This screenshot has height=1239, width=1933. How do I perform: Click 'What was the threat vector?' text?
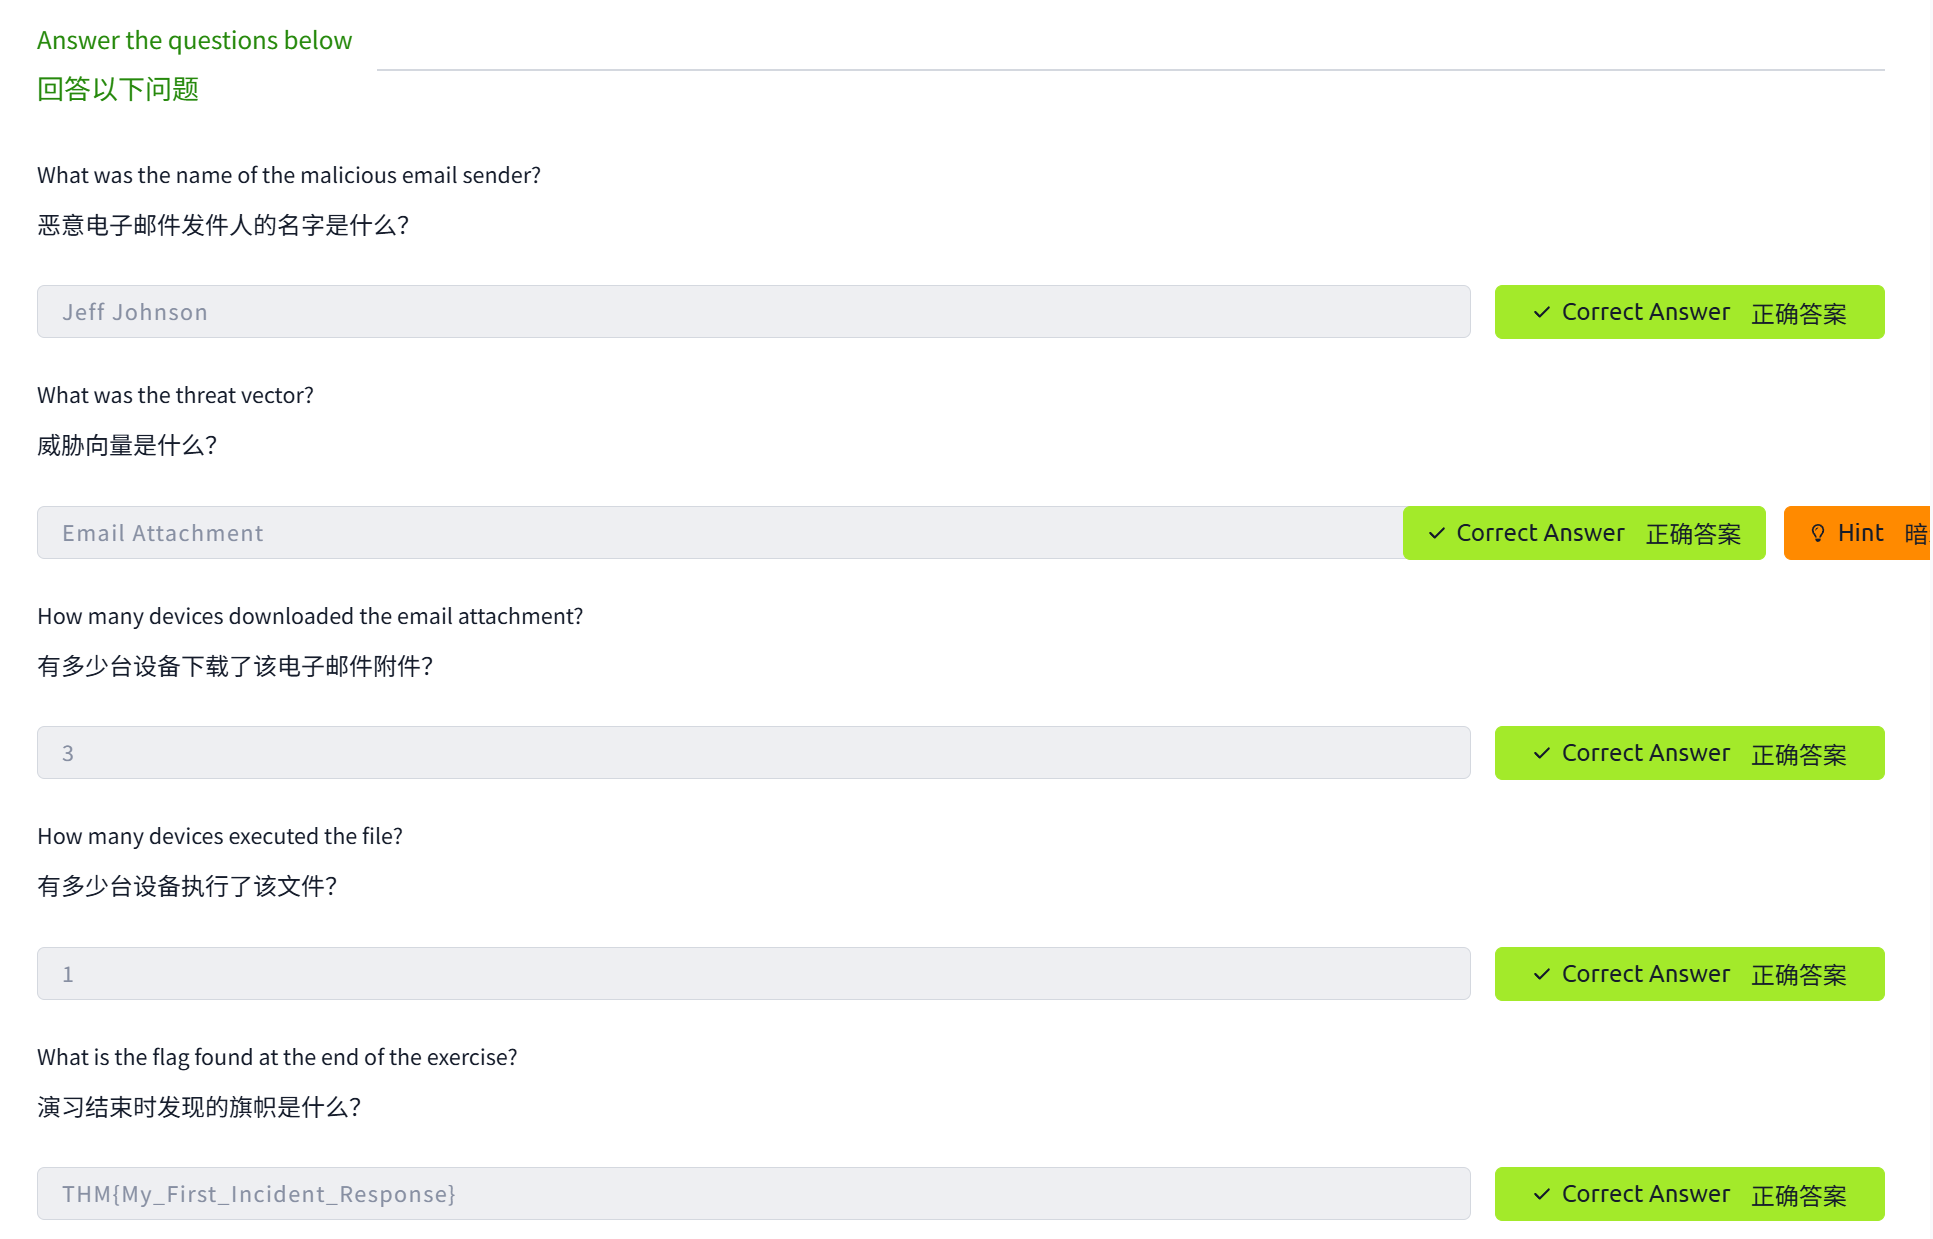[x=175, y=396]
